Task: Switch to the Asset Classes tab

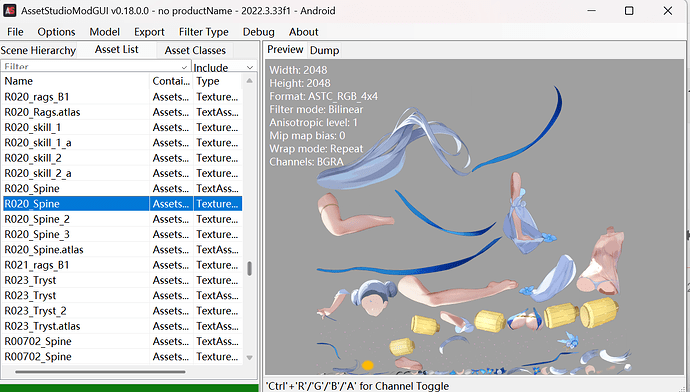Action: [x=195, y=51]
